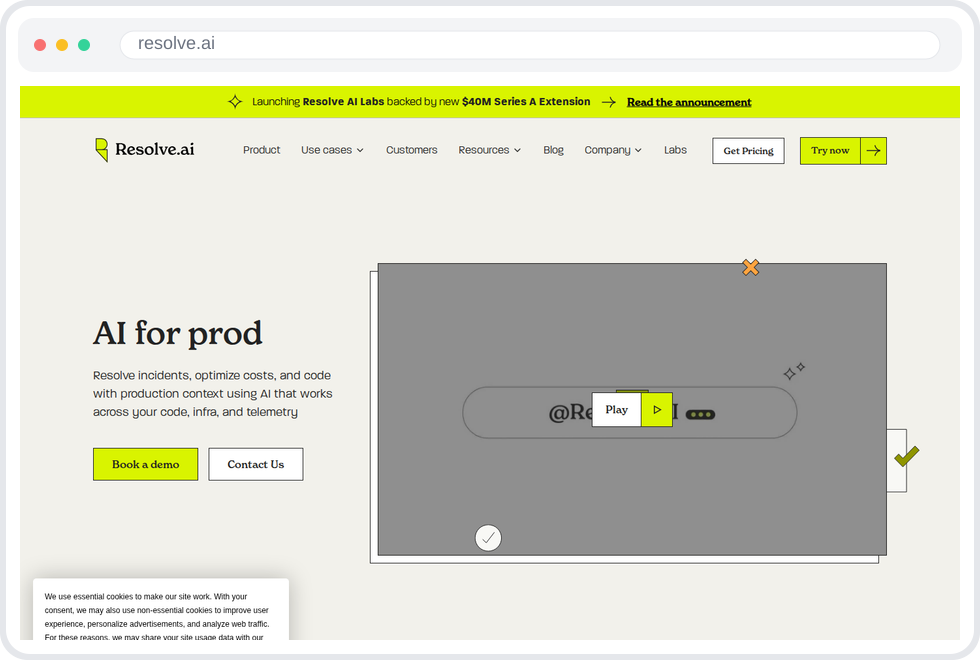Expand the Use cases dropdown
This screenshot has width=980, height=660.
coord(332,150)
